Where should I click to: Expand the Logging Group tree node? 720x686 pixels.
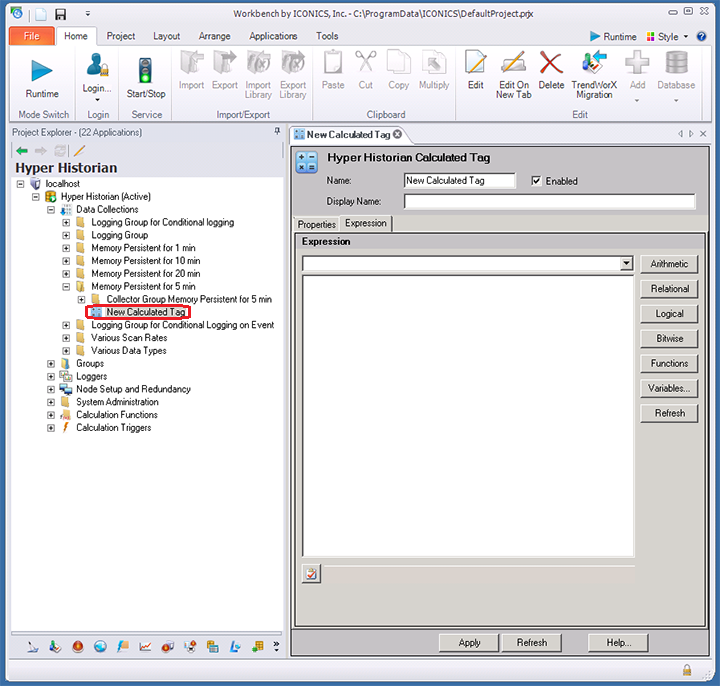(66, 236)
